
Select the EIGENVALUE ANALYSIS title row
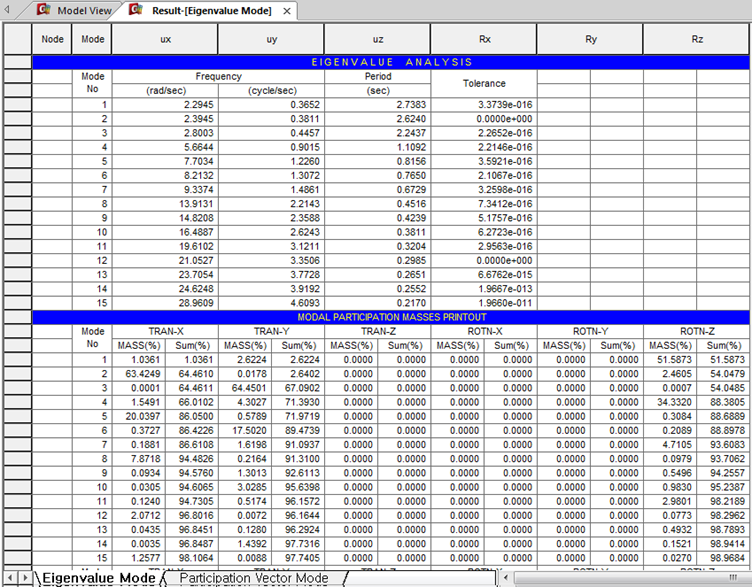[x=391, y=62]
